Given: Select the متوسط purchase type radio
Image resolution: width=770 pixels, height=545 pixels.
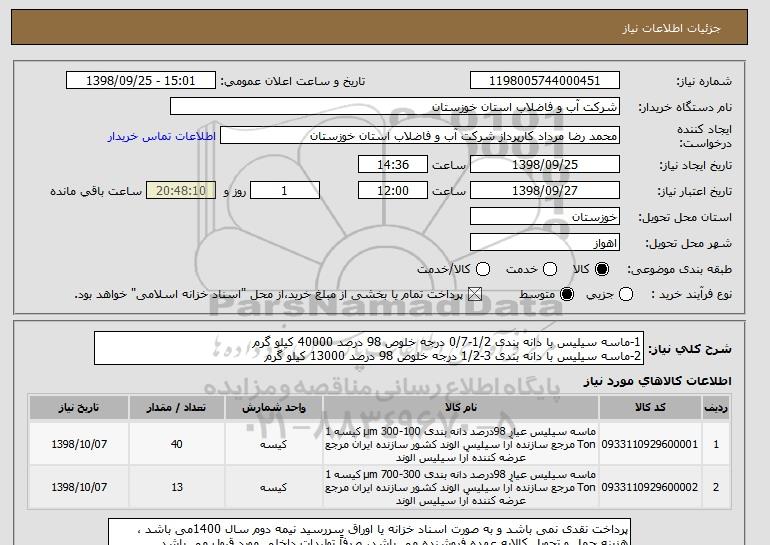Looking at the screenshot, I should pos(567,294).
